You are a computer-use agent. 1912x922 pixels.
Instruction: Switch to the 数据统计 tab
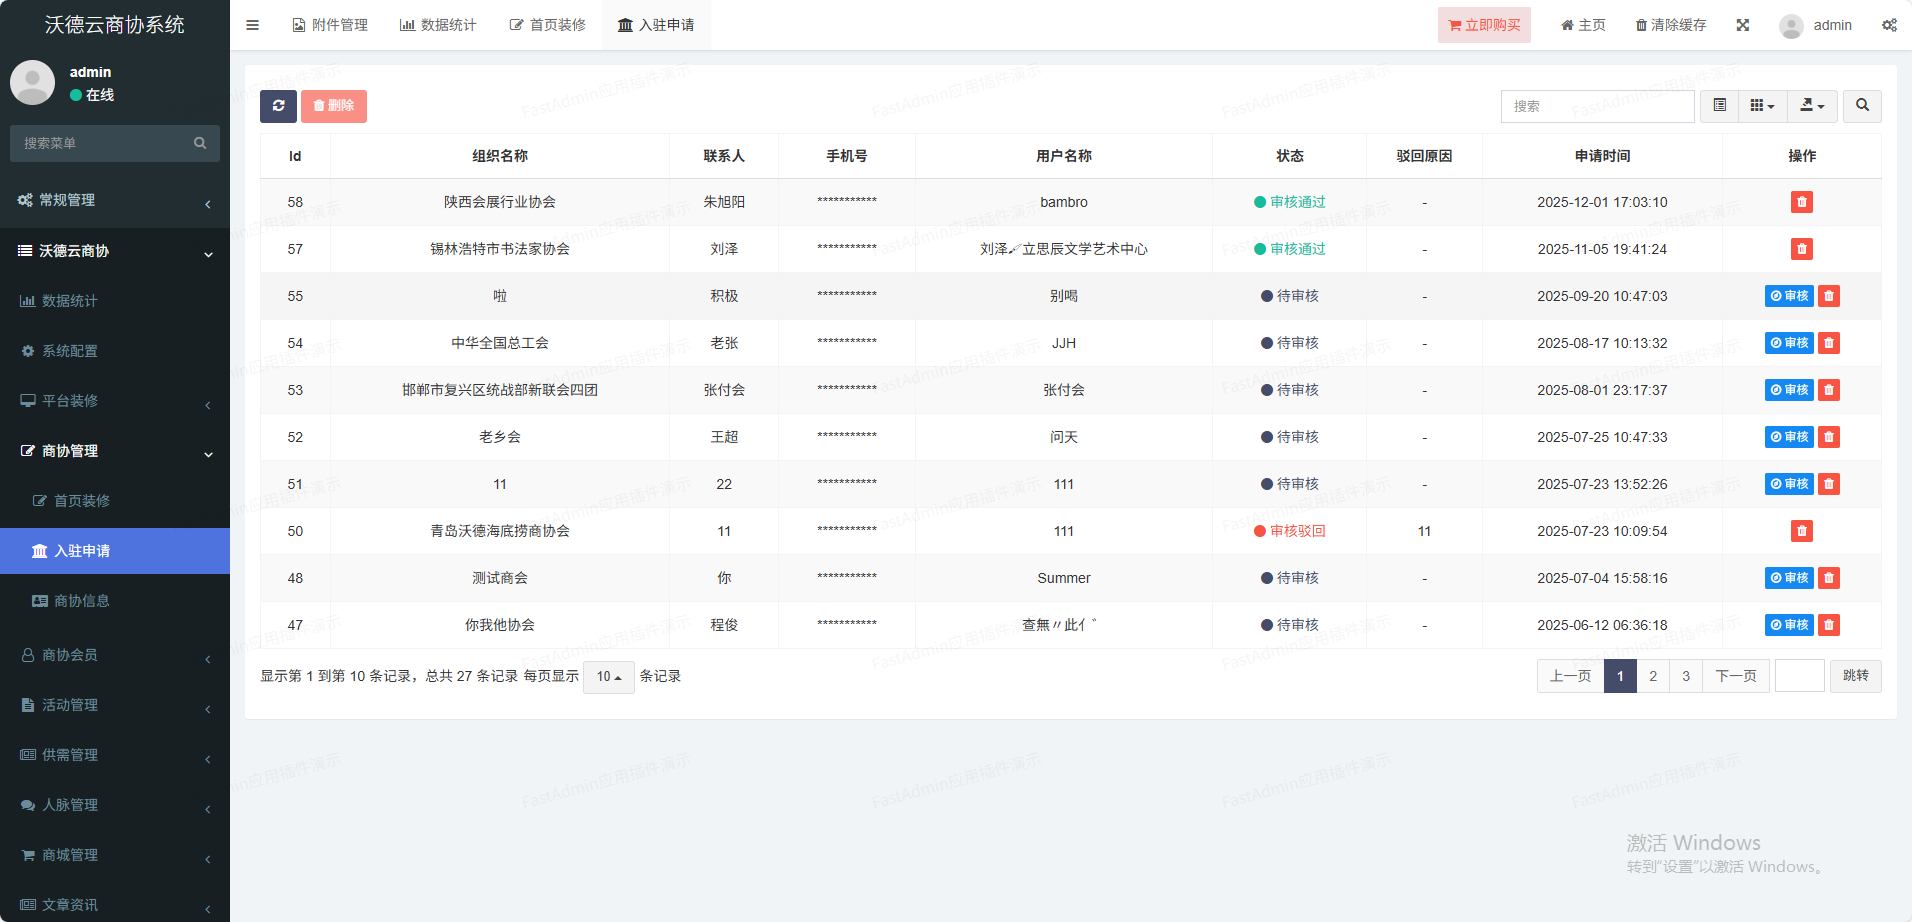point(438,25)
